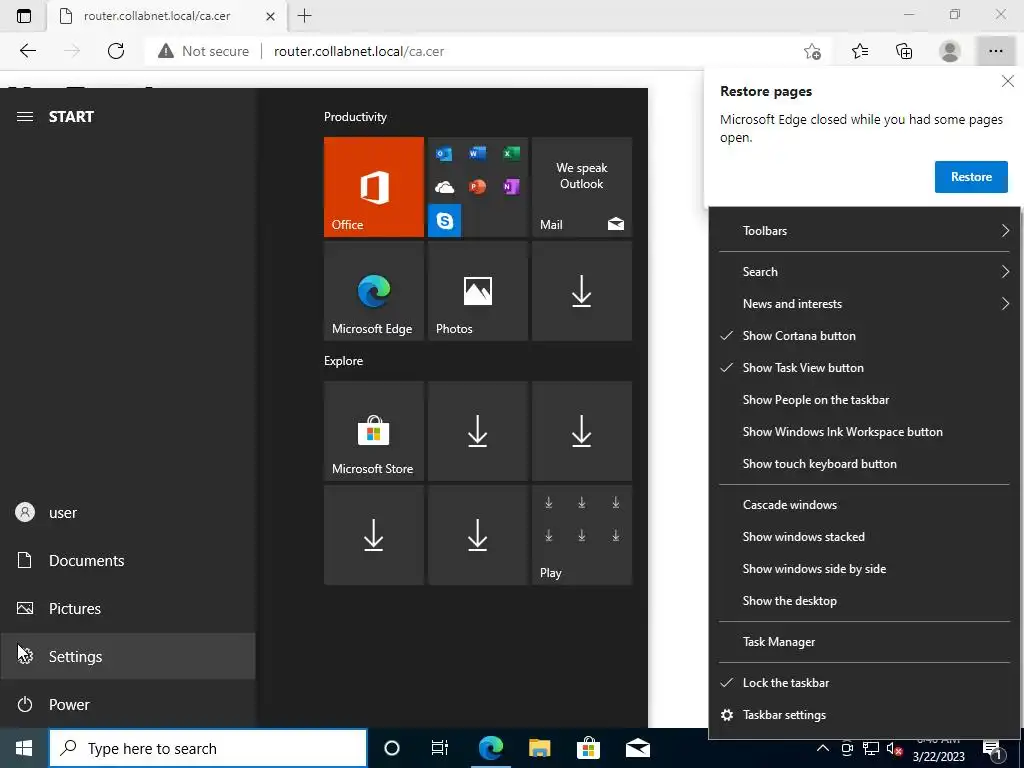
Task: Open Edge Settings and more menu
Action: [995, 51]
